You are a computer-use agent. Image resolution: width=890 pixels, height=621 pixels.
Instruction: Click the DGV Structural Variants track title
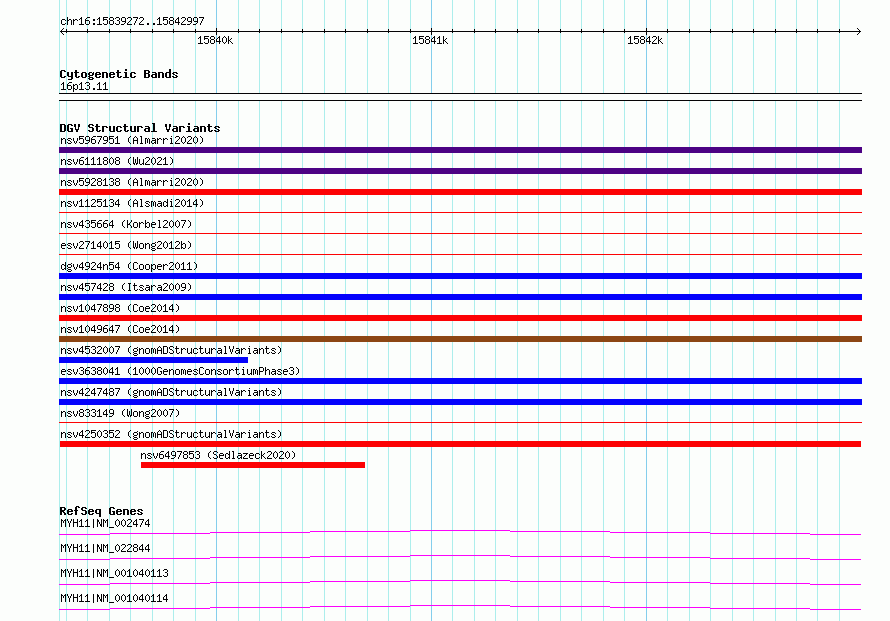point(140,128)
